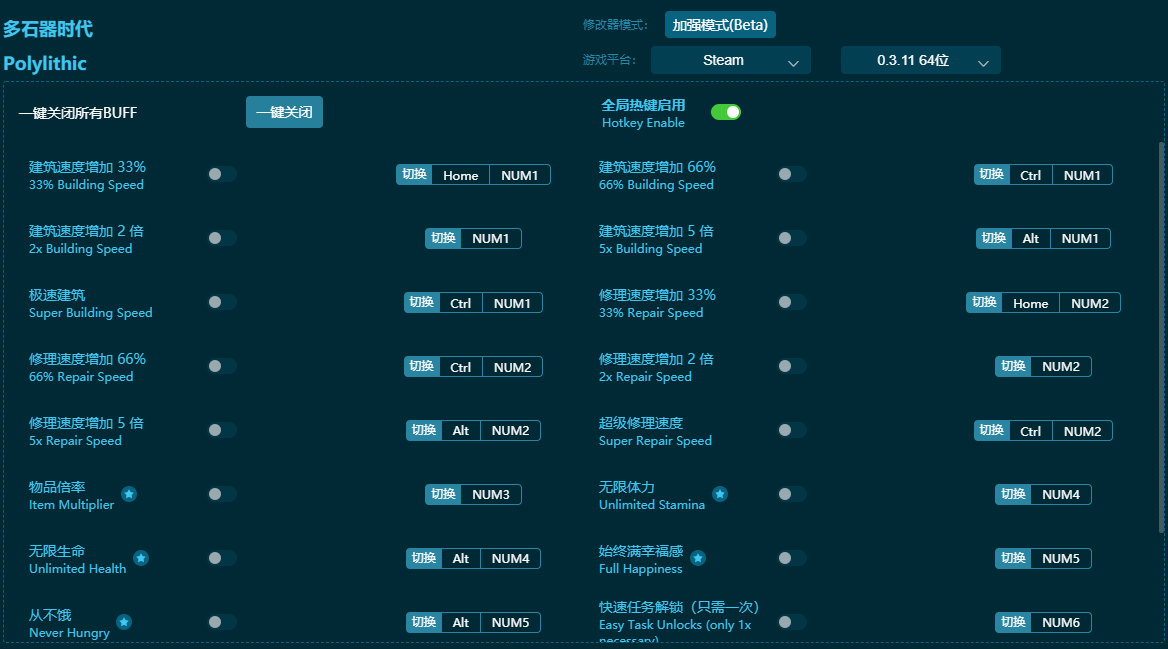
Task: Open the 0.3.11 64位 version dropdown
Action: (920, 60)
